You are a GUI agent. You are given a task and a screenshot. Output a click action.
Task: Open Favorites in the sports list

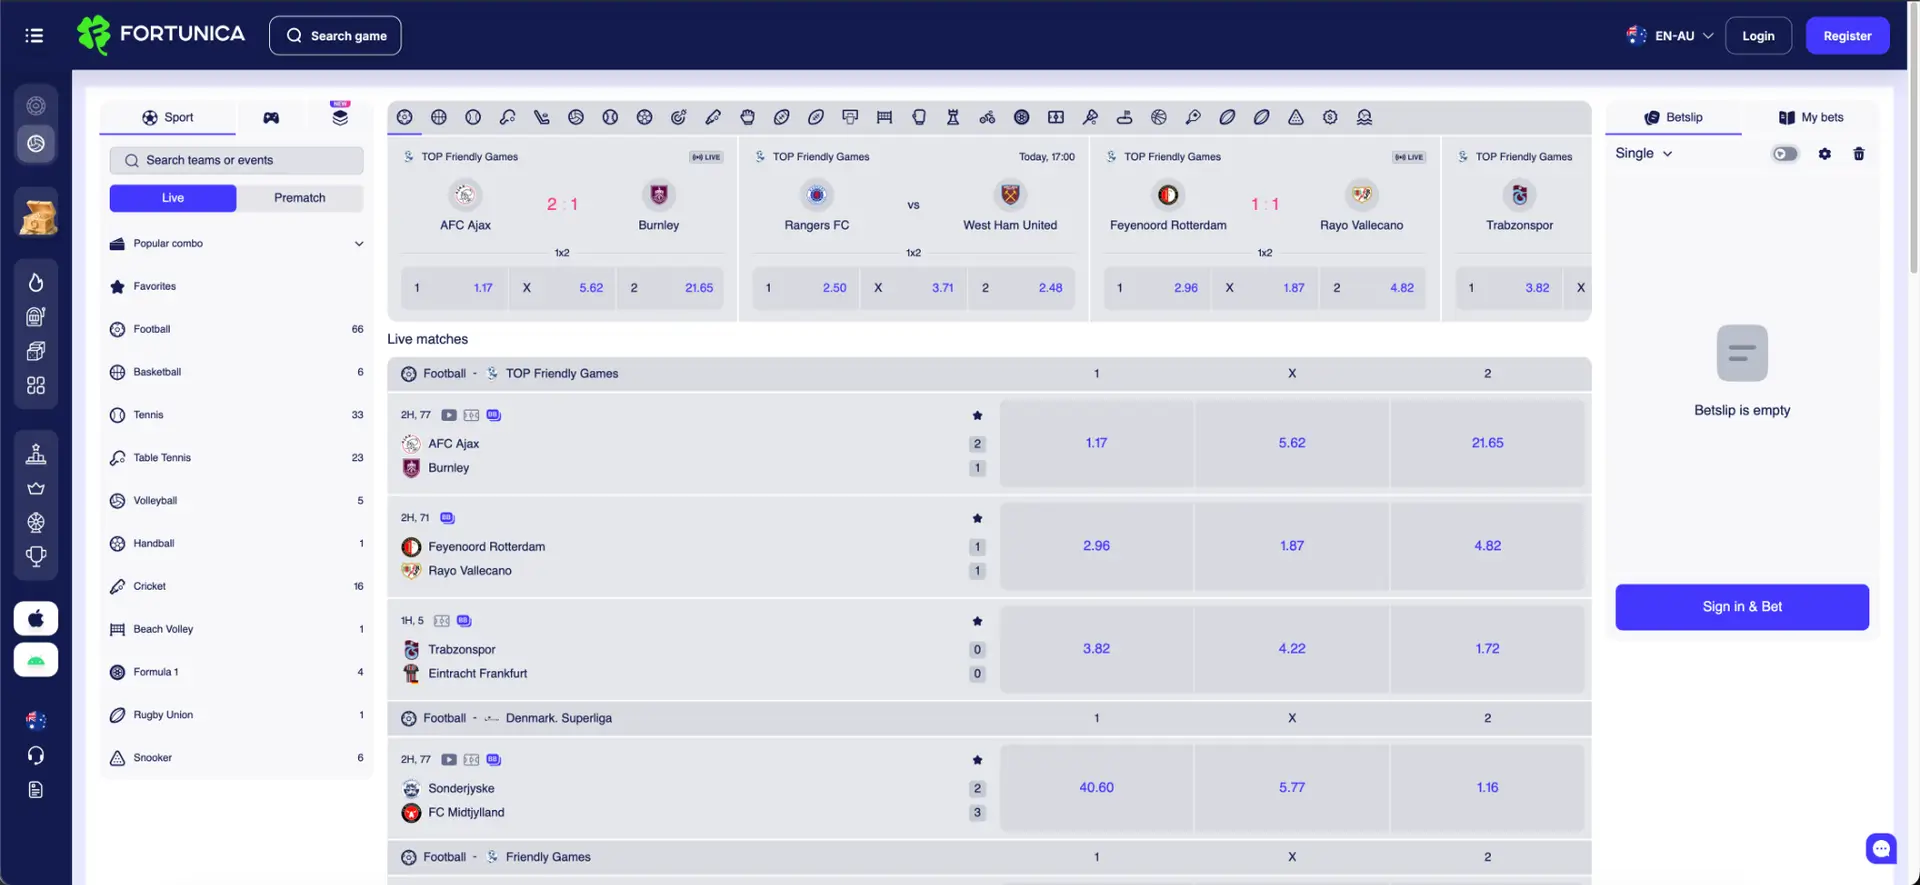[x=237, y=287]
